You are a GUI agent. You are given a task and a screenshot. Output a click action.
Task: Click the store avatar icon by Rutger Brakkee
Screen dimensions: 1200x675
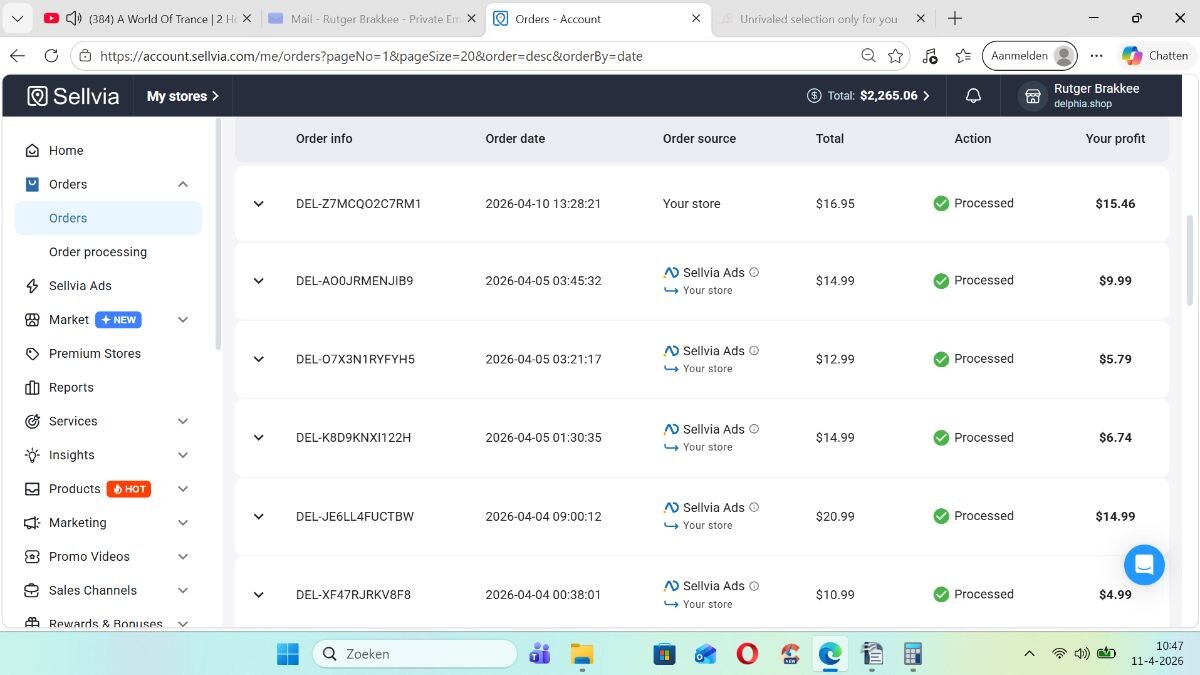1031,96
